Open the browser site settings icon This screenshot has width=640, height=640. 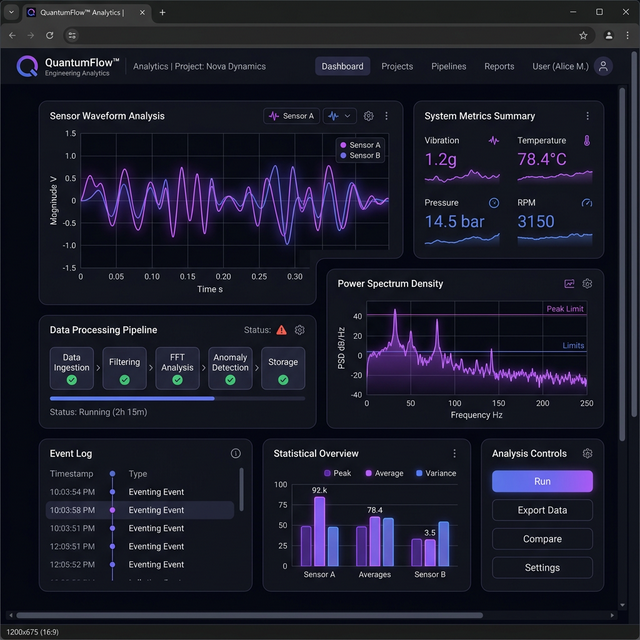pyautogui.click(x=72, y=36)
